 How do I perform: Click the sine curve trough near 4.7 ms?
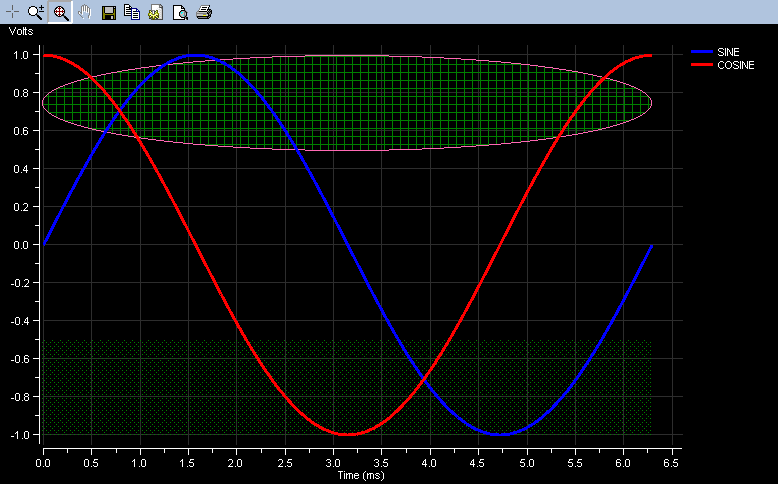coord(499,434)
